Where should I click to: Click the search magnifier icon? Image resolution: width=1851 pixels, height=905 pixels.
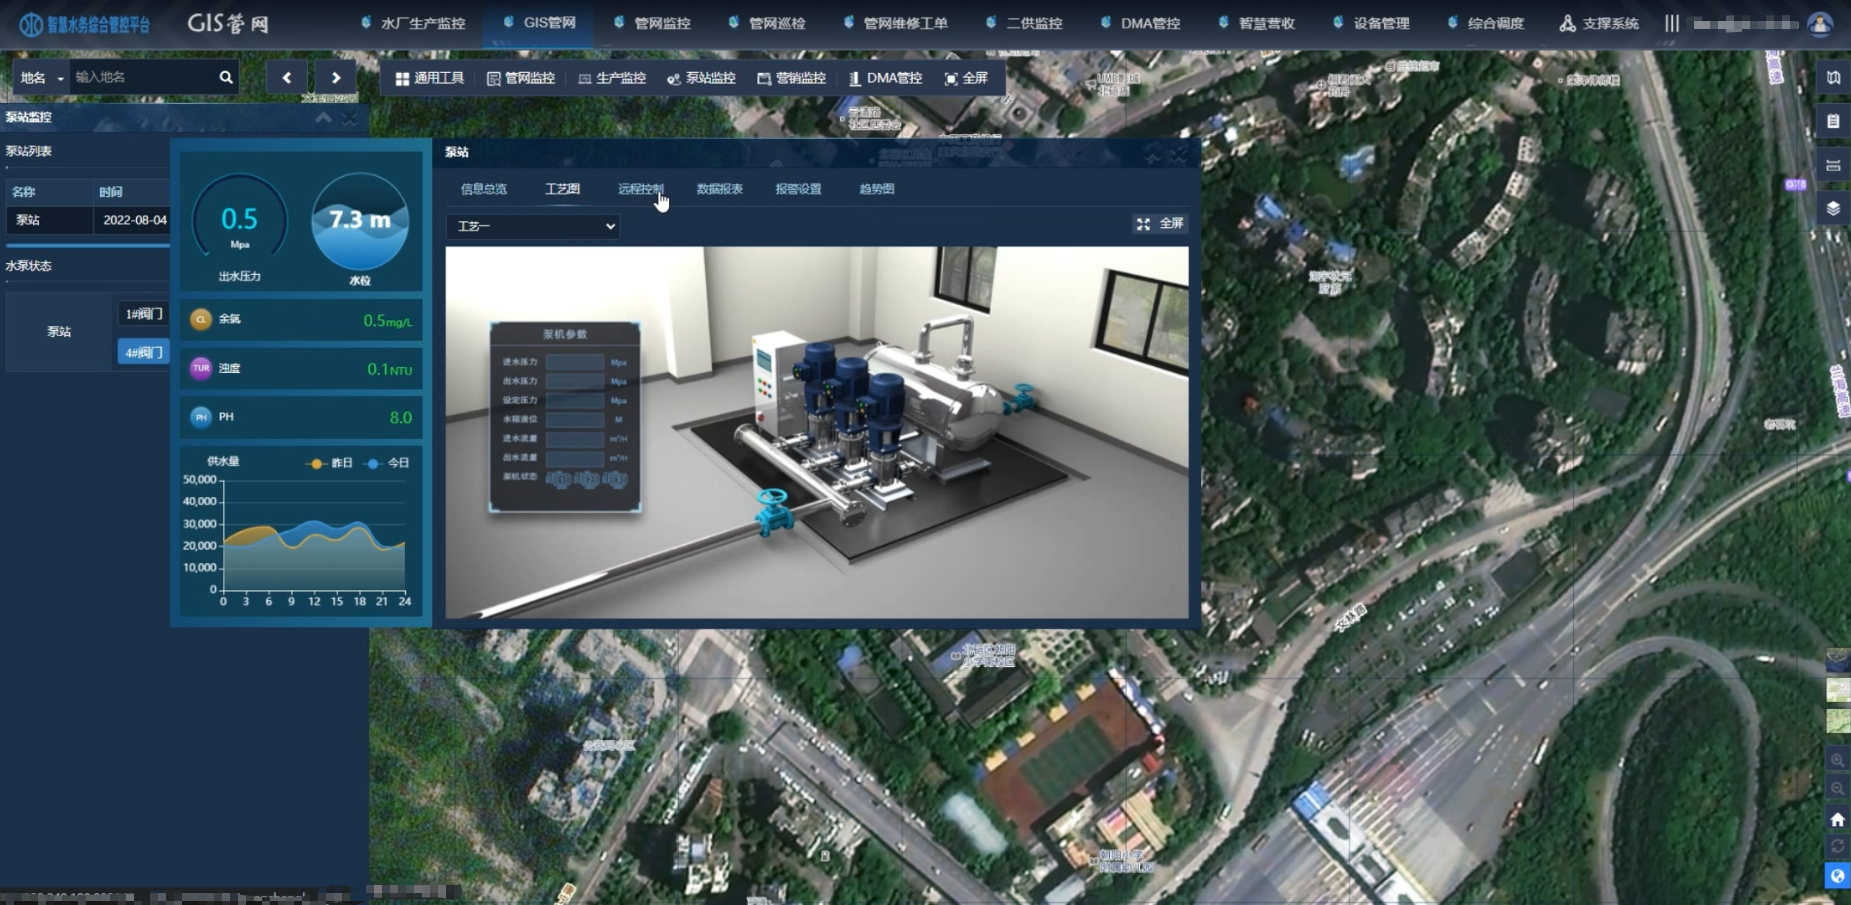click(226, 77)
